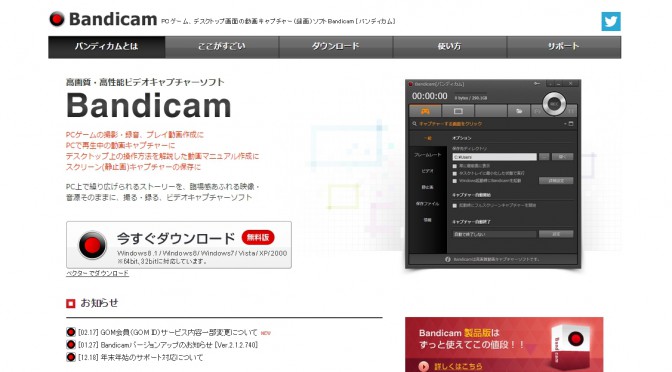Toggle タスクトレイに最小化 checkbox
The image size is (672, 372).
click(455, 174)
